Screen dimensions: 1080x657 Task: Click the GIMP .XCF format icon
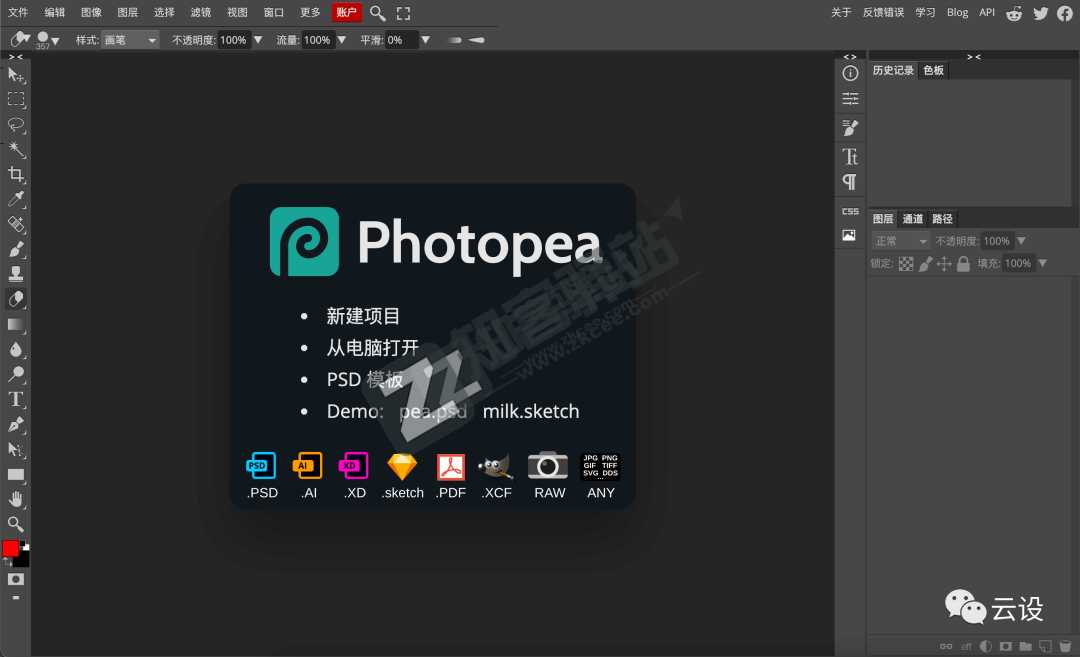(496, 466)
